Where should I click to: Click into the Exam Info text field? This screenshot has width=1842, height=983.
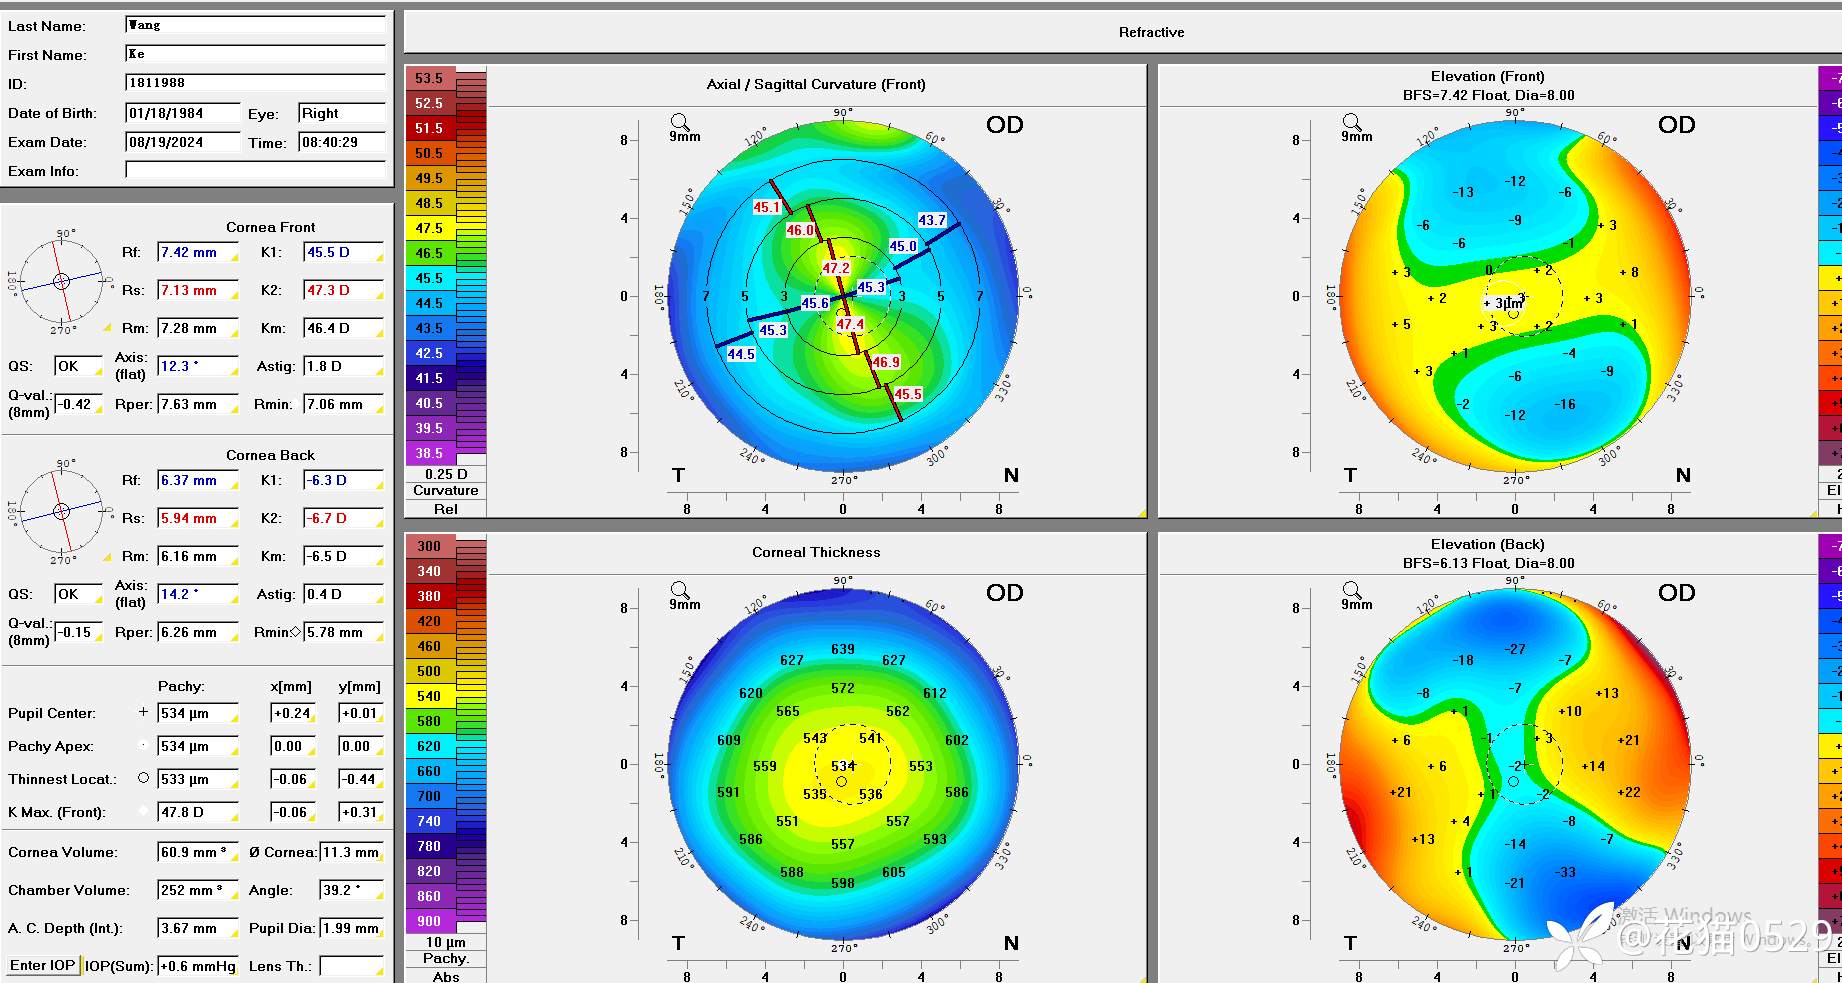pos(255,171)
